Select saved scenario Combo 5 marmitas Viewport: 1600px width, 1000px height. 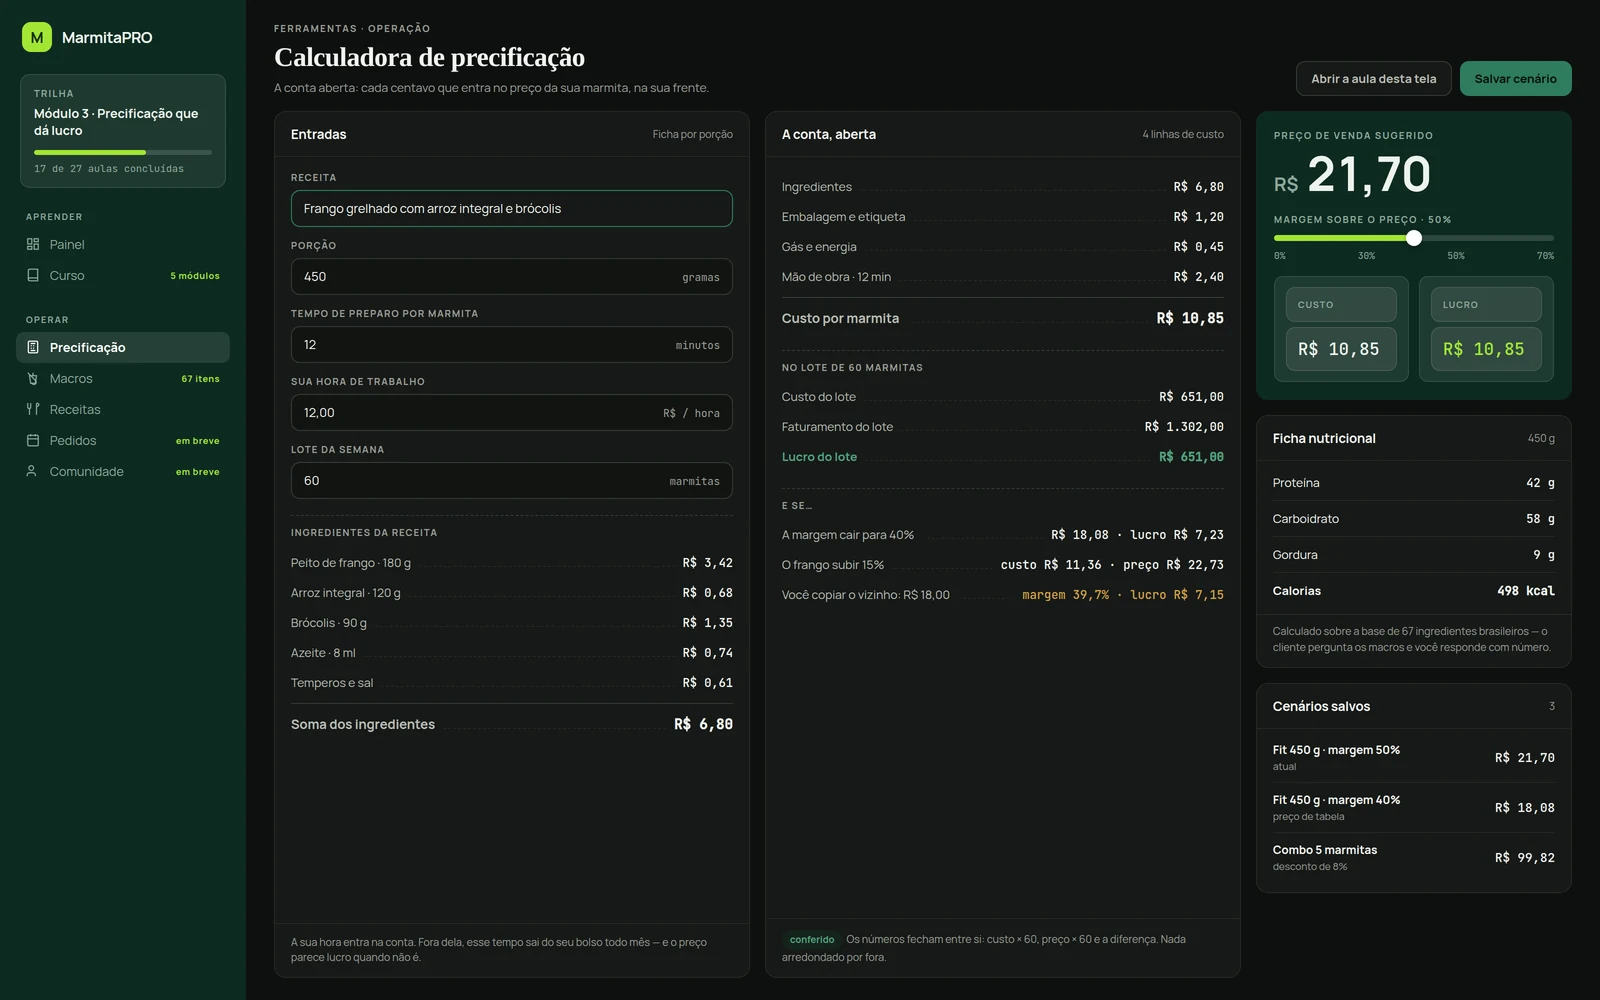point(1413,858)
